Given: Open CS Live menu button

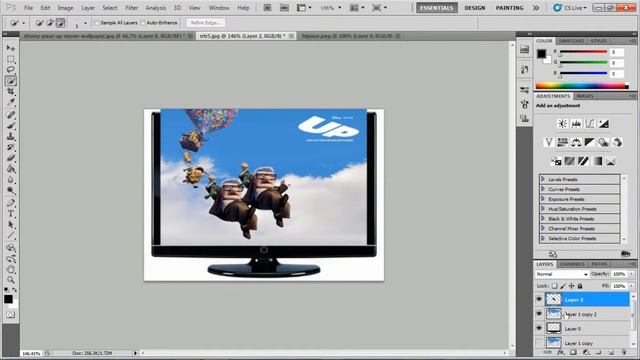Looking at the screenshot, I should tap(570, 8).
